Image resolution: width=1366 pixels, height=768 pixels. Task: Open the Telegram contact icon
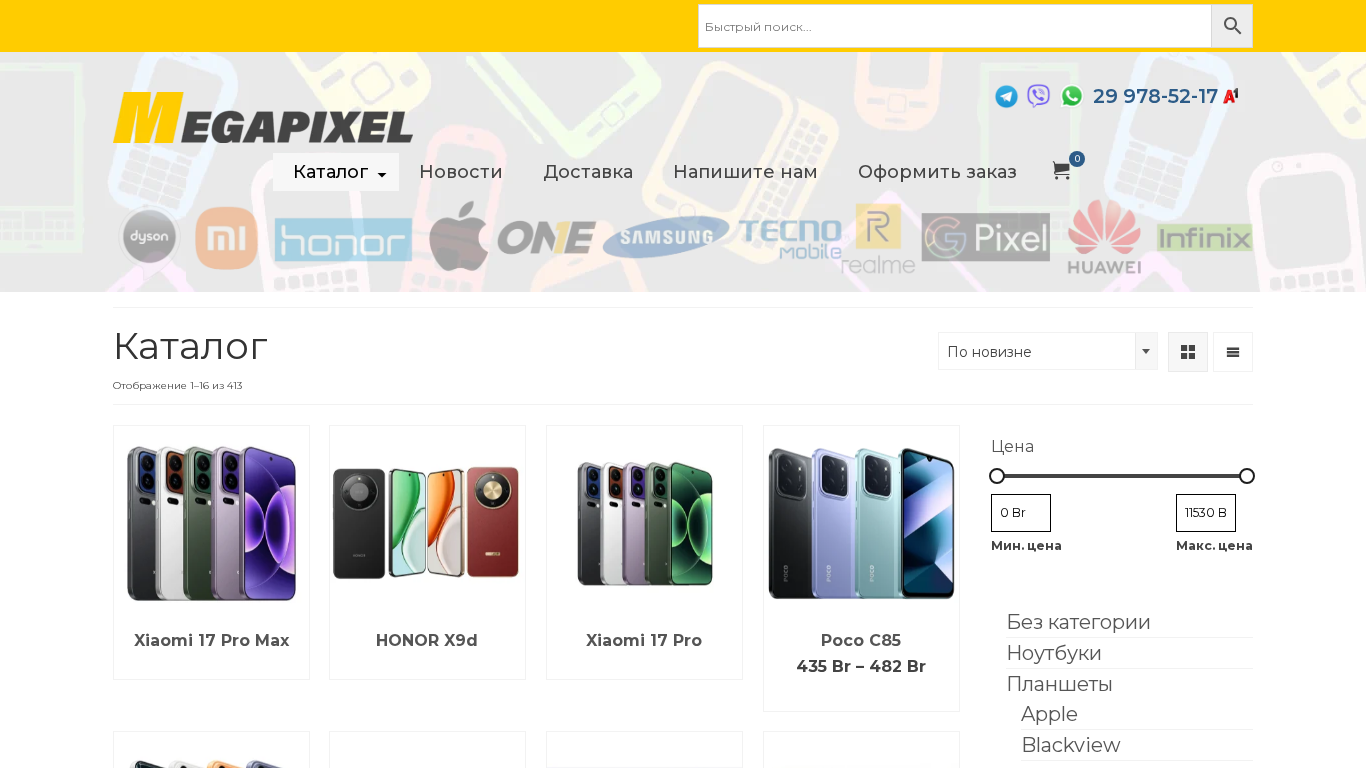1006,97
